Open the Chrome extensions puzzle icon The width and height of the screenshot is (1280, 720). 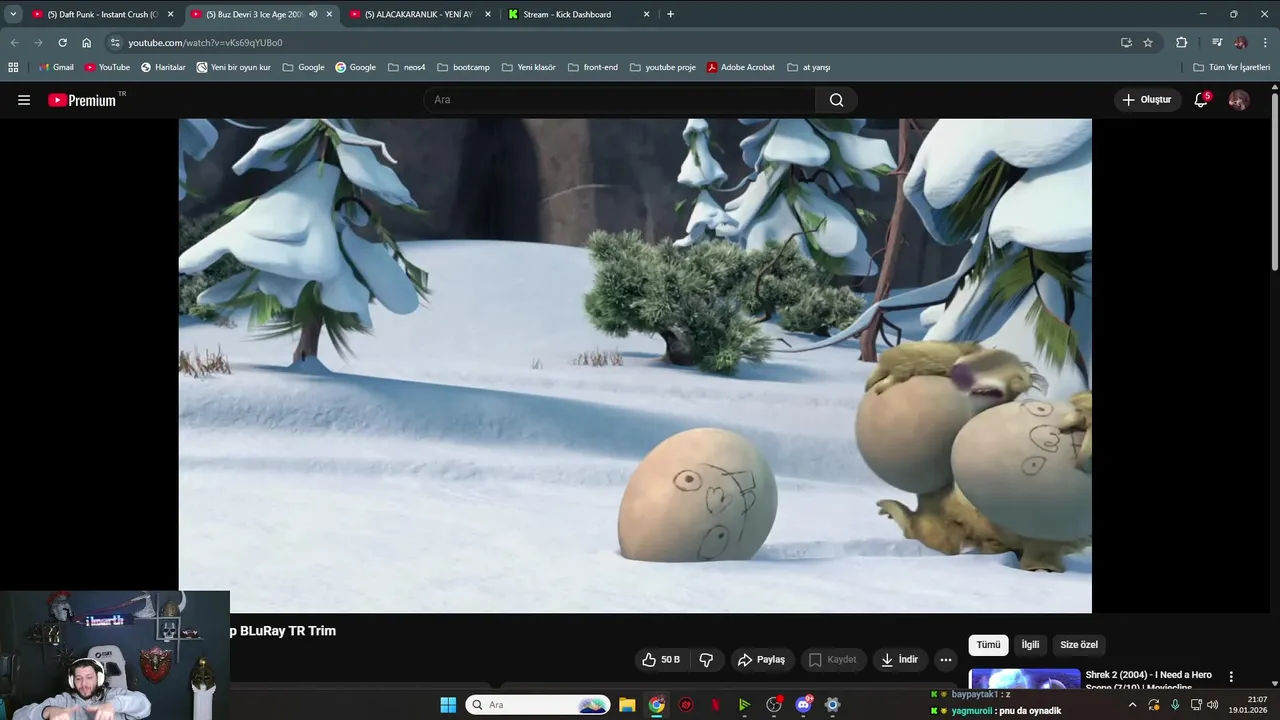pos(1181,43)
